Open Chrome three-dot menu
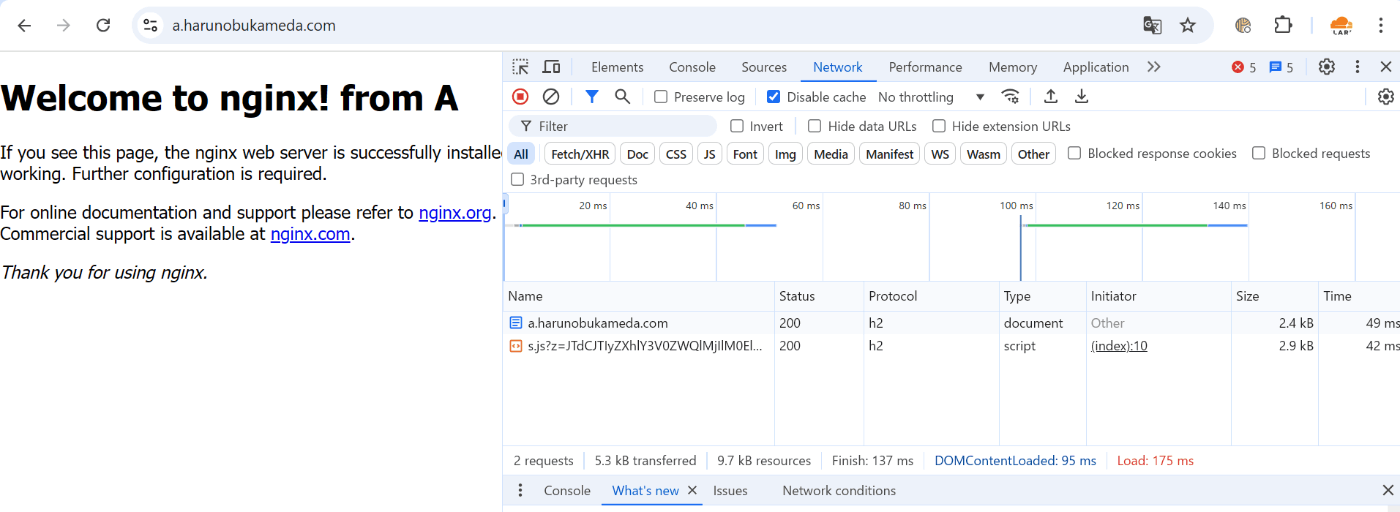1400x512 pixels. [1382, 25]
